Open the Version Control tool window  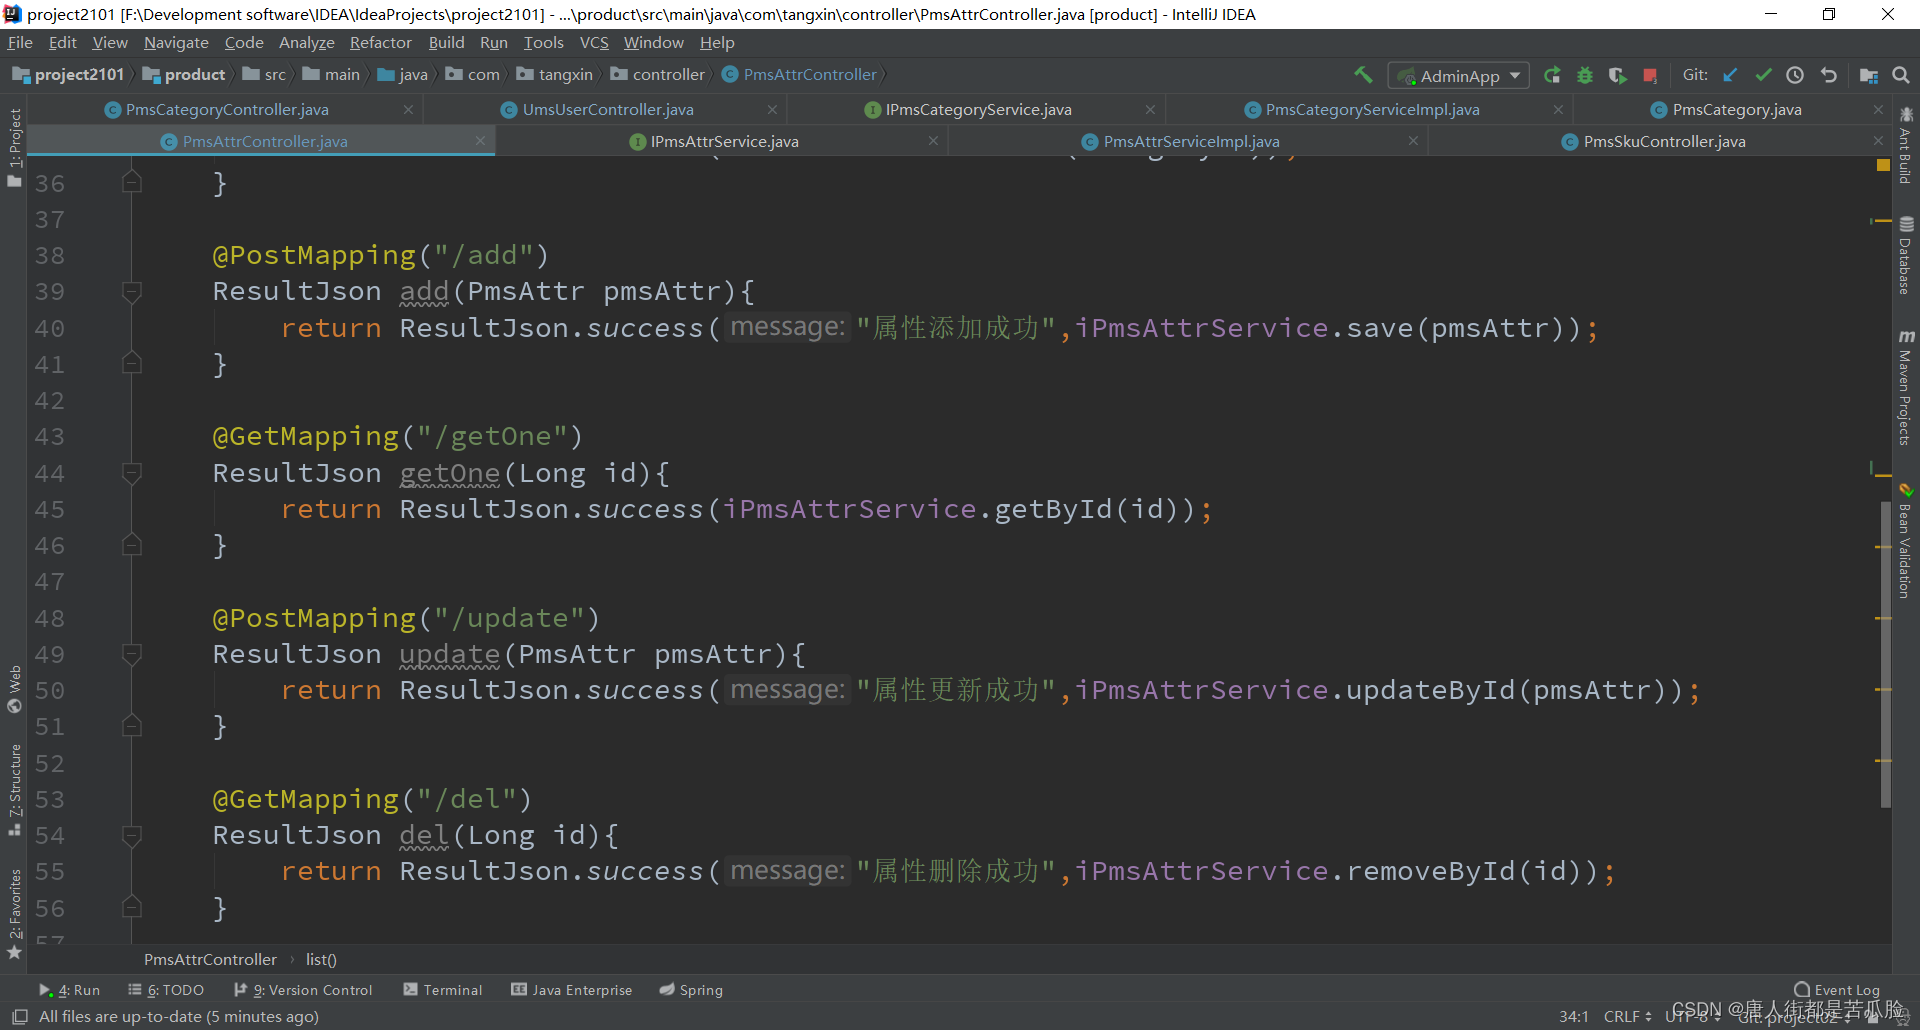[303, 990]
